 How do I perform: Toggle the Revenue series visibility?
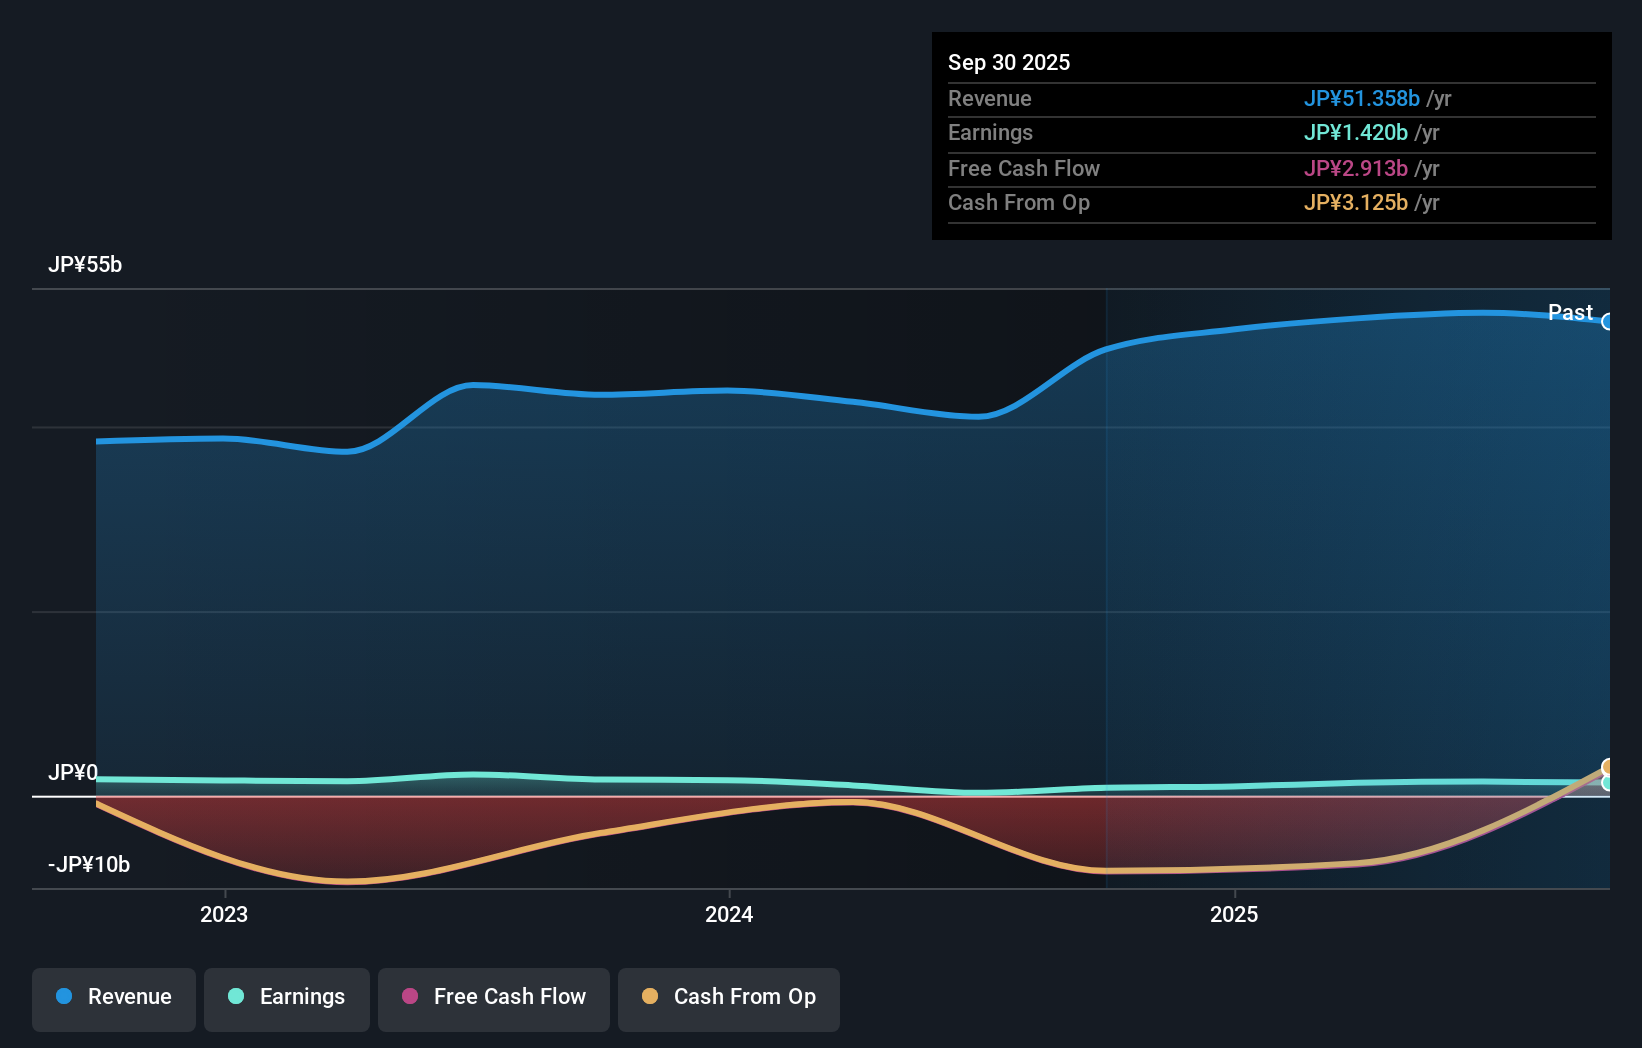pyautogui.click(x=113, y=998)
